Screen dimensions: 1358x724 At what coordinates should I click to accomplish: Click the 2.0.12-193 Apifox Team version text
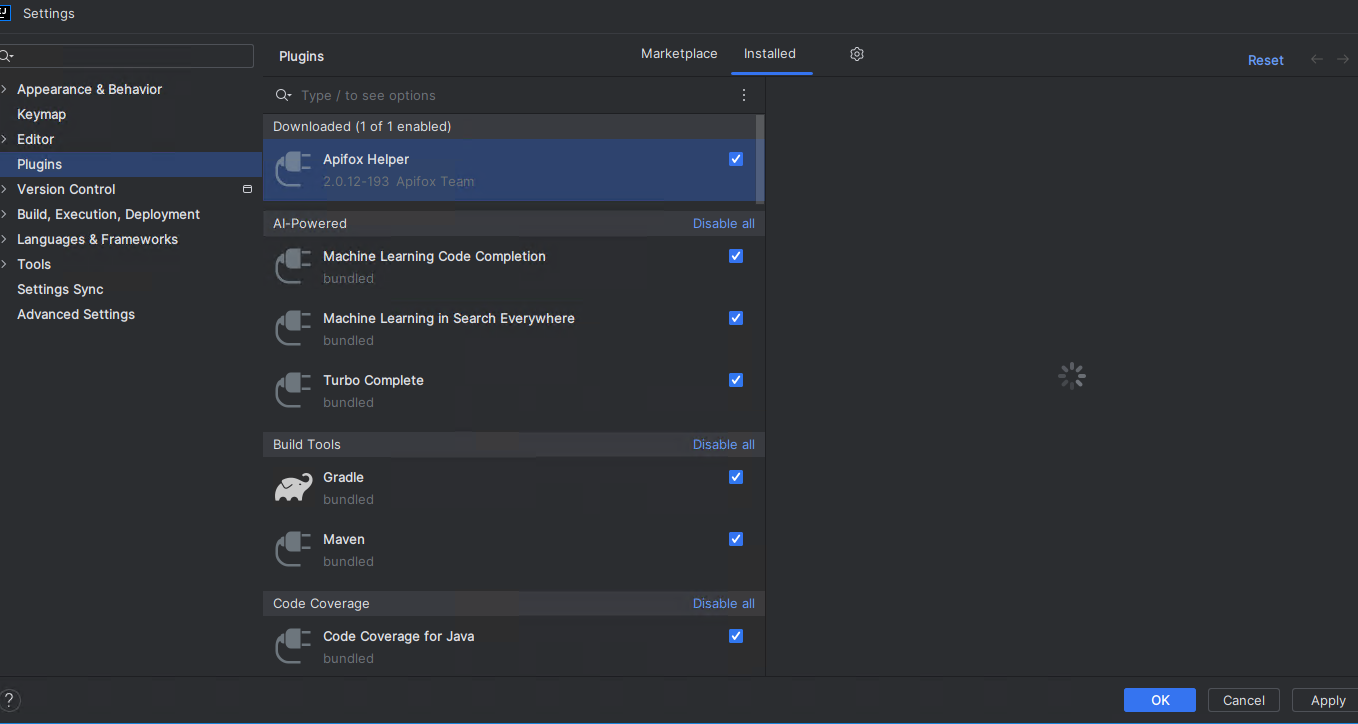pos(399,181)
